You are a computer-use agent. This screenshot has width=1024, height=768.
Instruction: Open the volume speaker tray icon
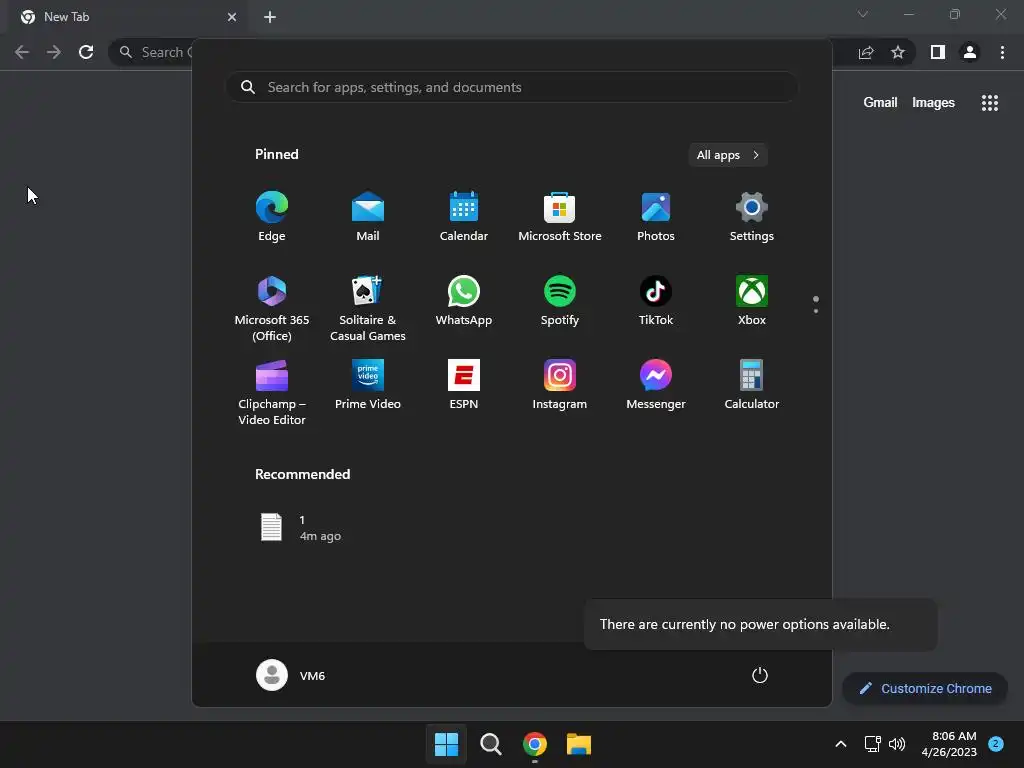click(x=897, y=744)
